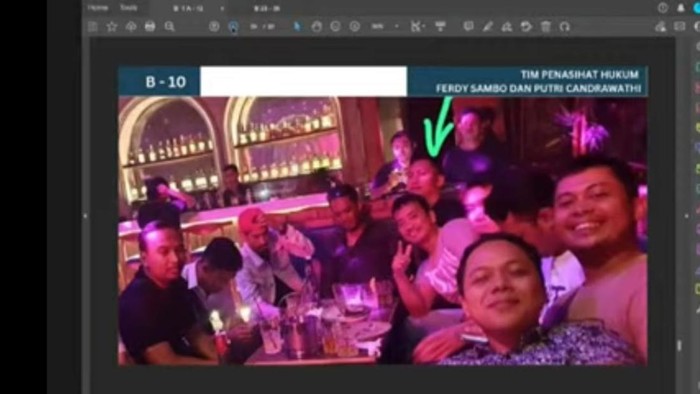Click the share link icon at right

coord(660,27)
